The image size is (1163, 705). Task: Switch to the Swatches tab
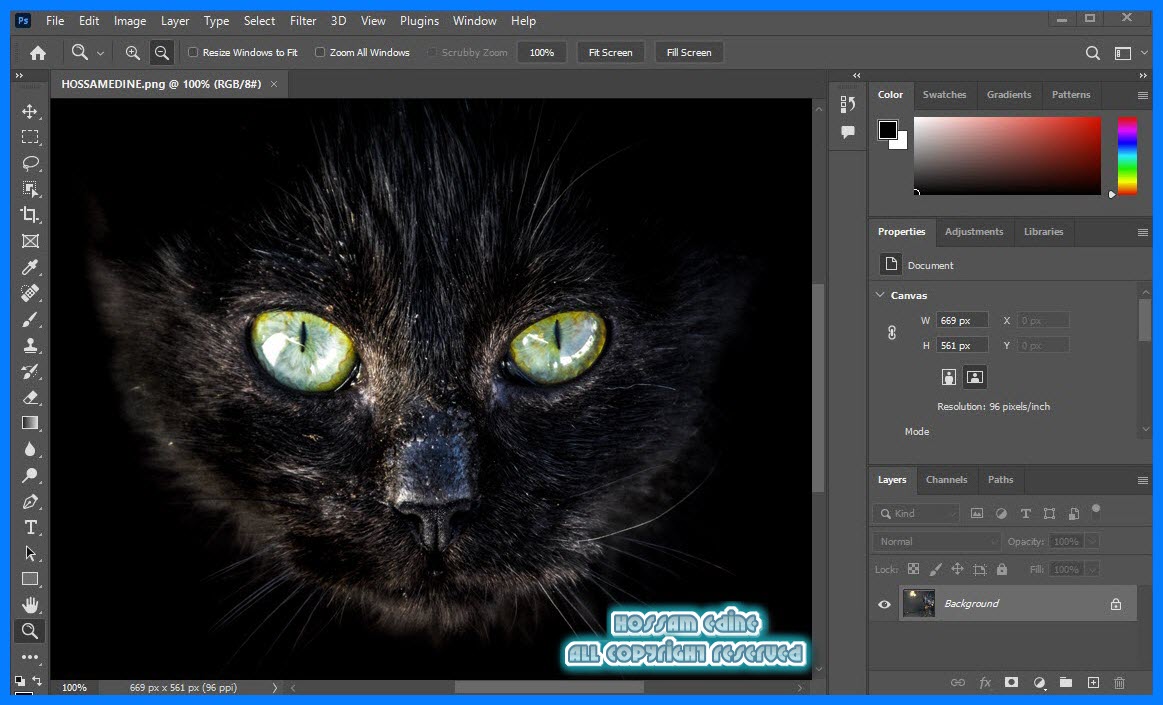coord(944,95)
